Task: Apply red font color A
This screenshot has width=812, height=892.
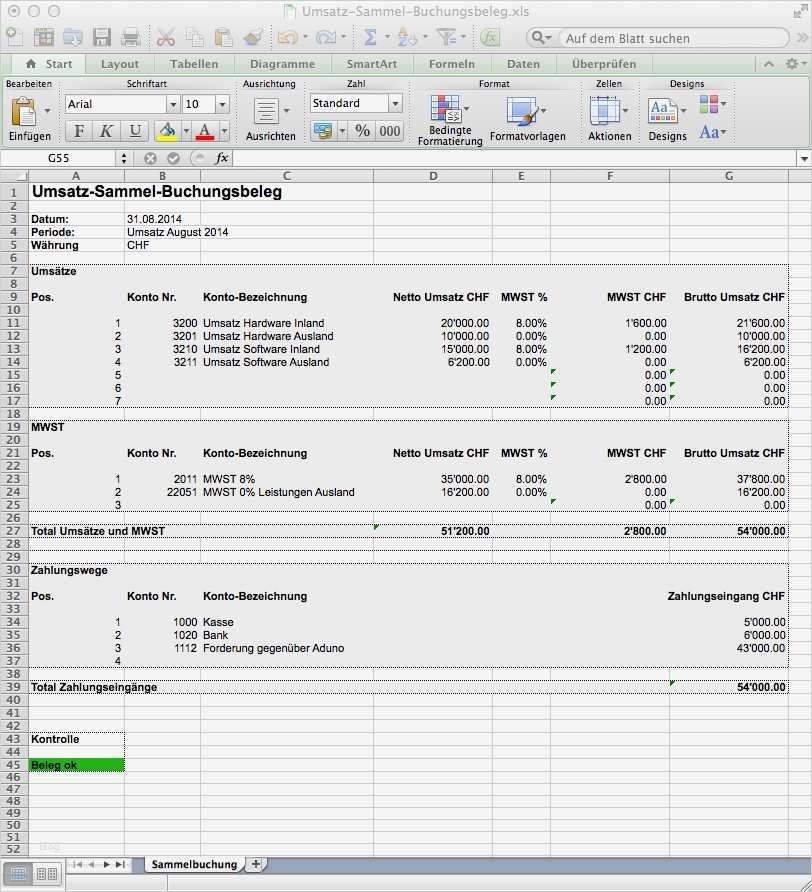Action: [x=205, y=131]
